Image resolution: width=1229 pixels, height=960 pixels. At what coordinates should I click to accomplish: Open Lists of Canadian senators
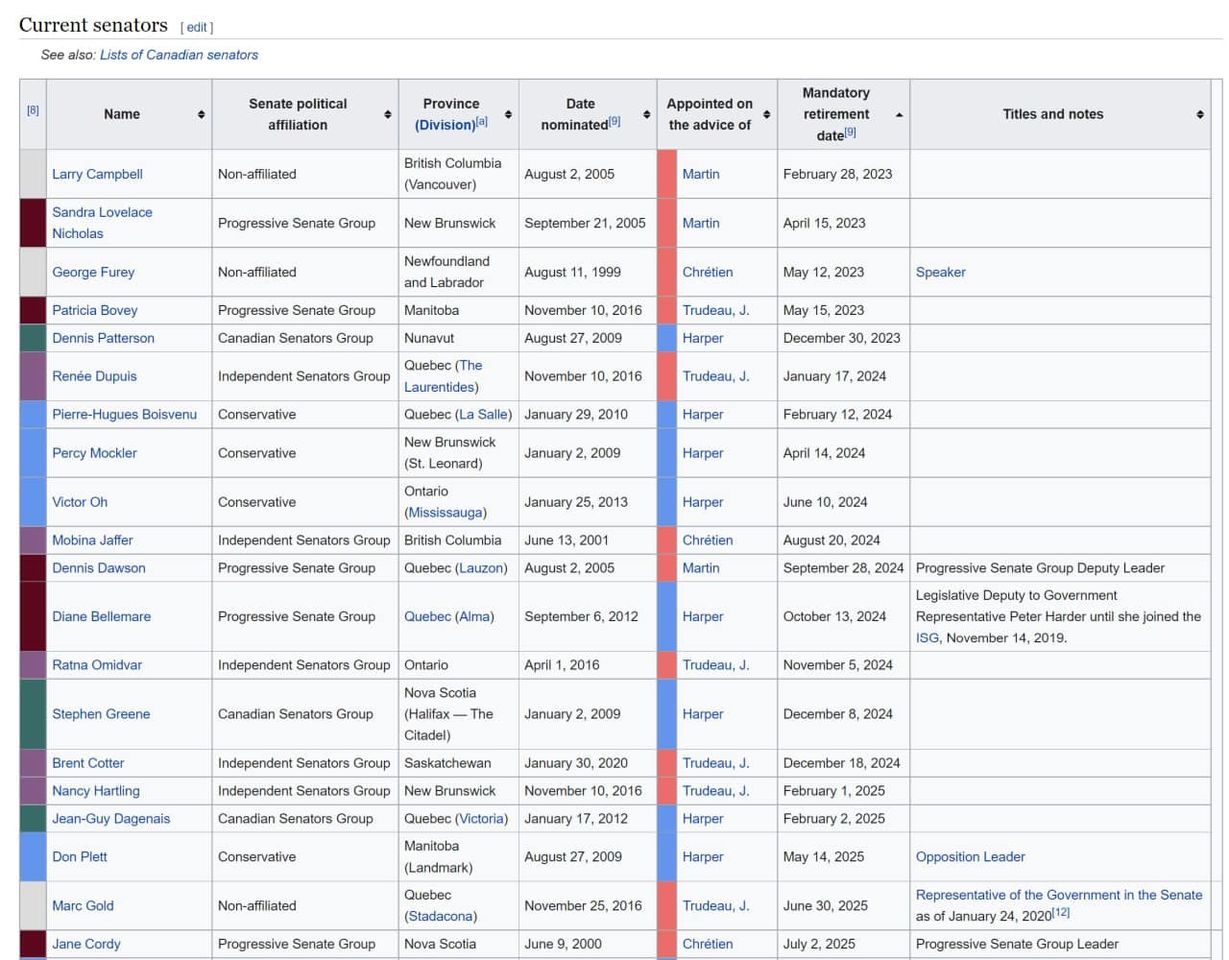(179, 56)
